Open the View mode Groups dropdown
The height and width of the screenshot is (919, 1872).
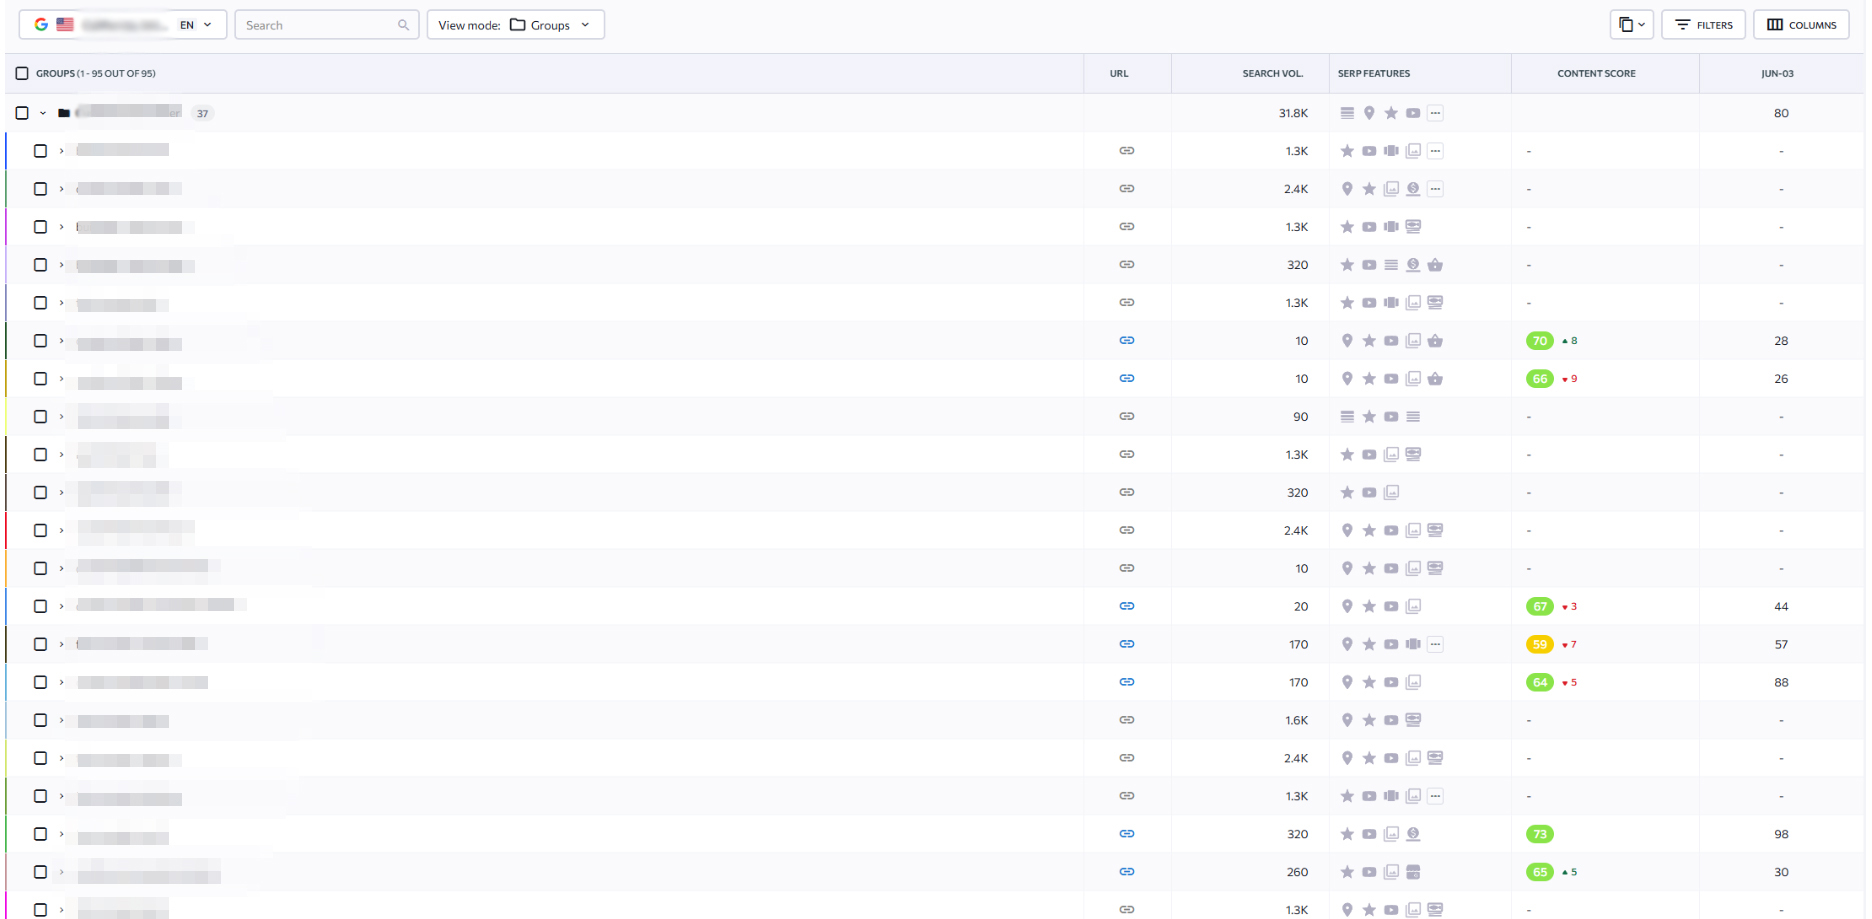(515, 25)
